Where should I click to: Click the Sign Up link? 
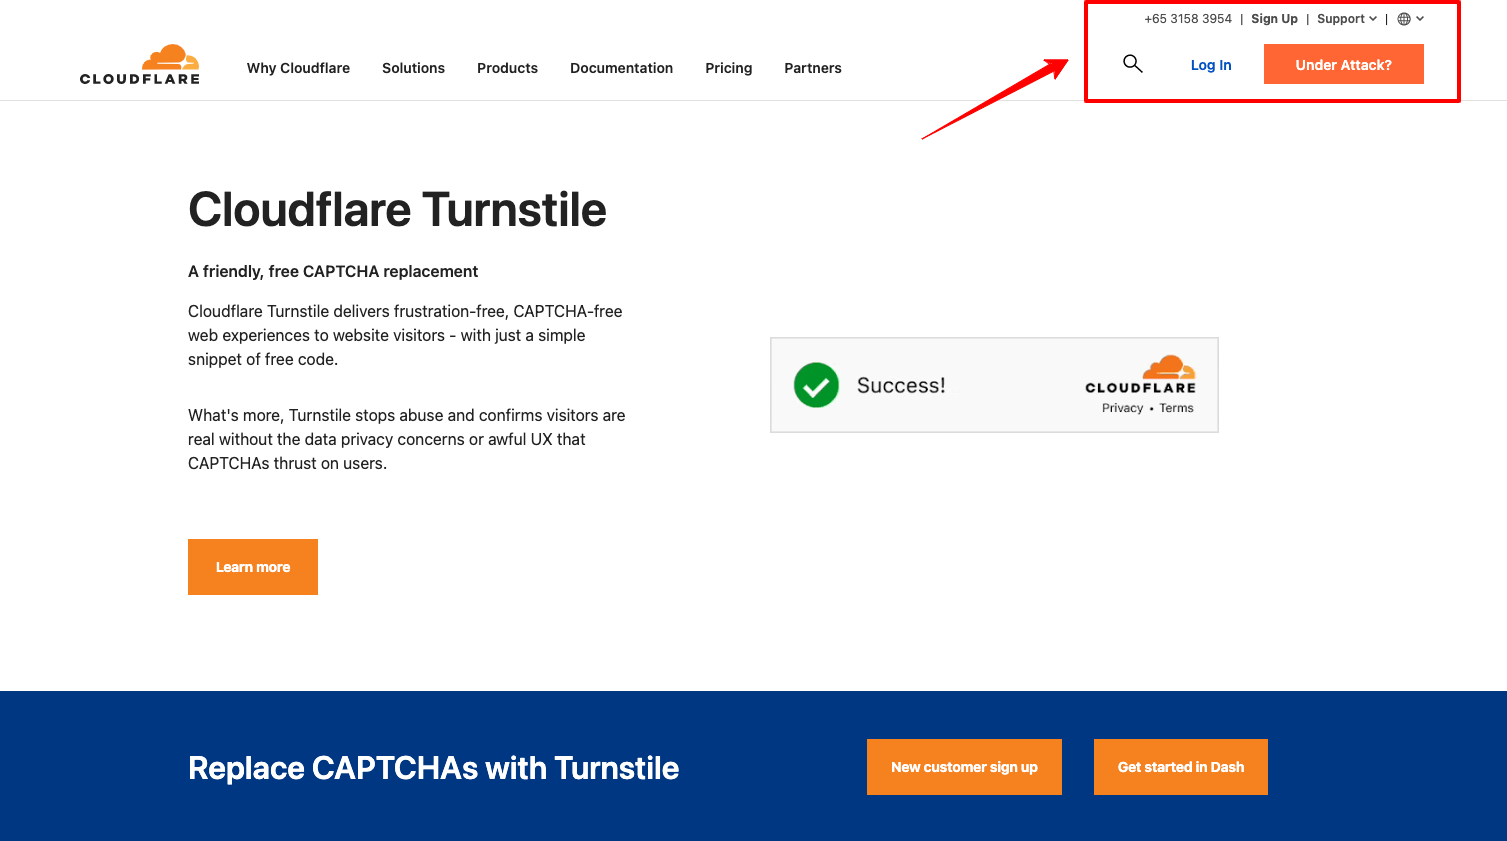(1274, 19)
